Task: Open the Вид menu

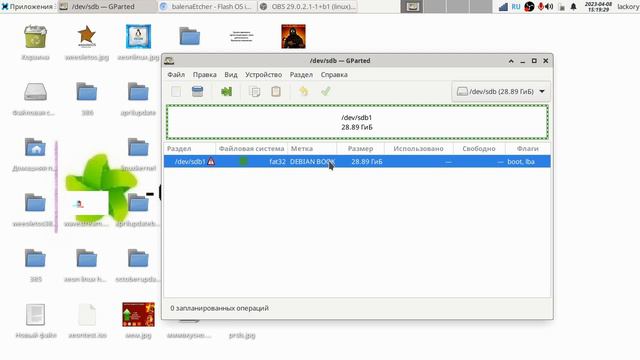Action: coord(231,75)
